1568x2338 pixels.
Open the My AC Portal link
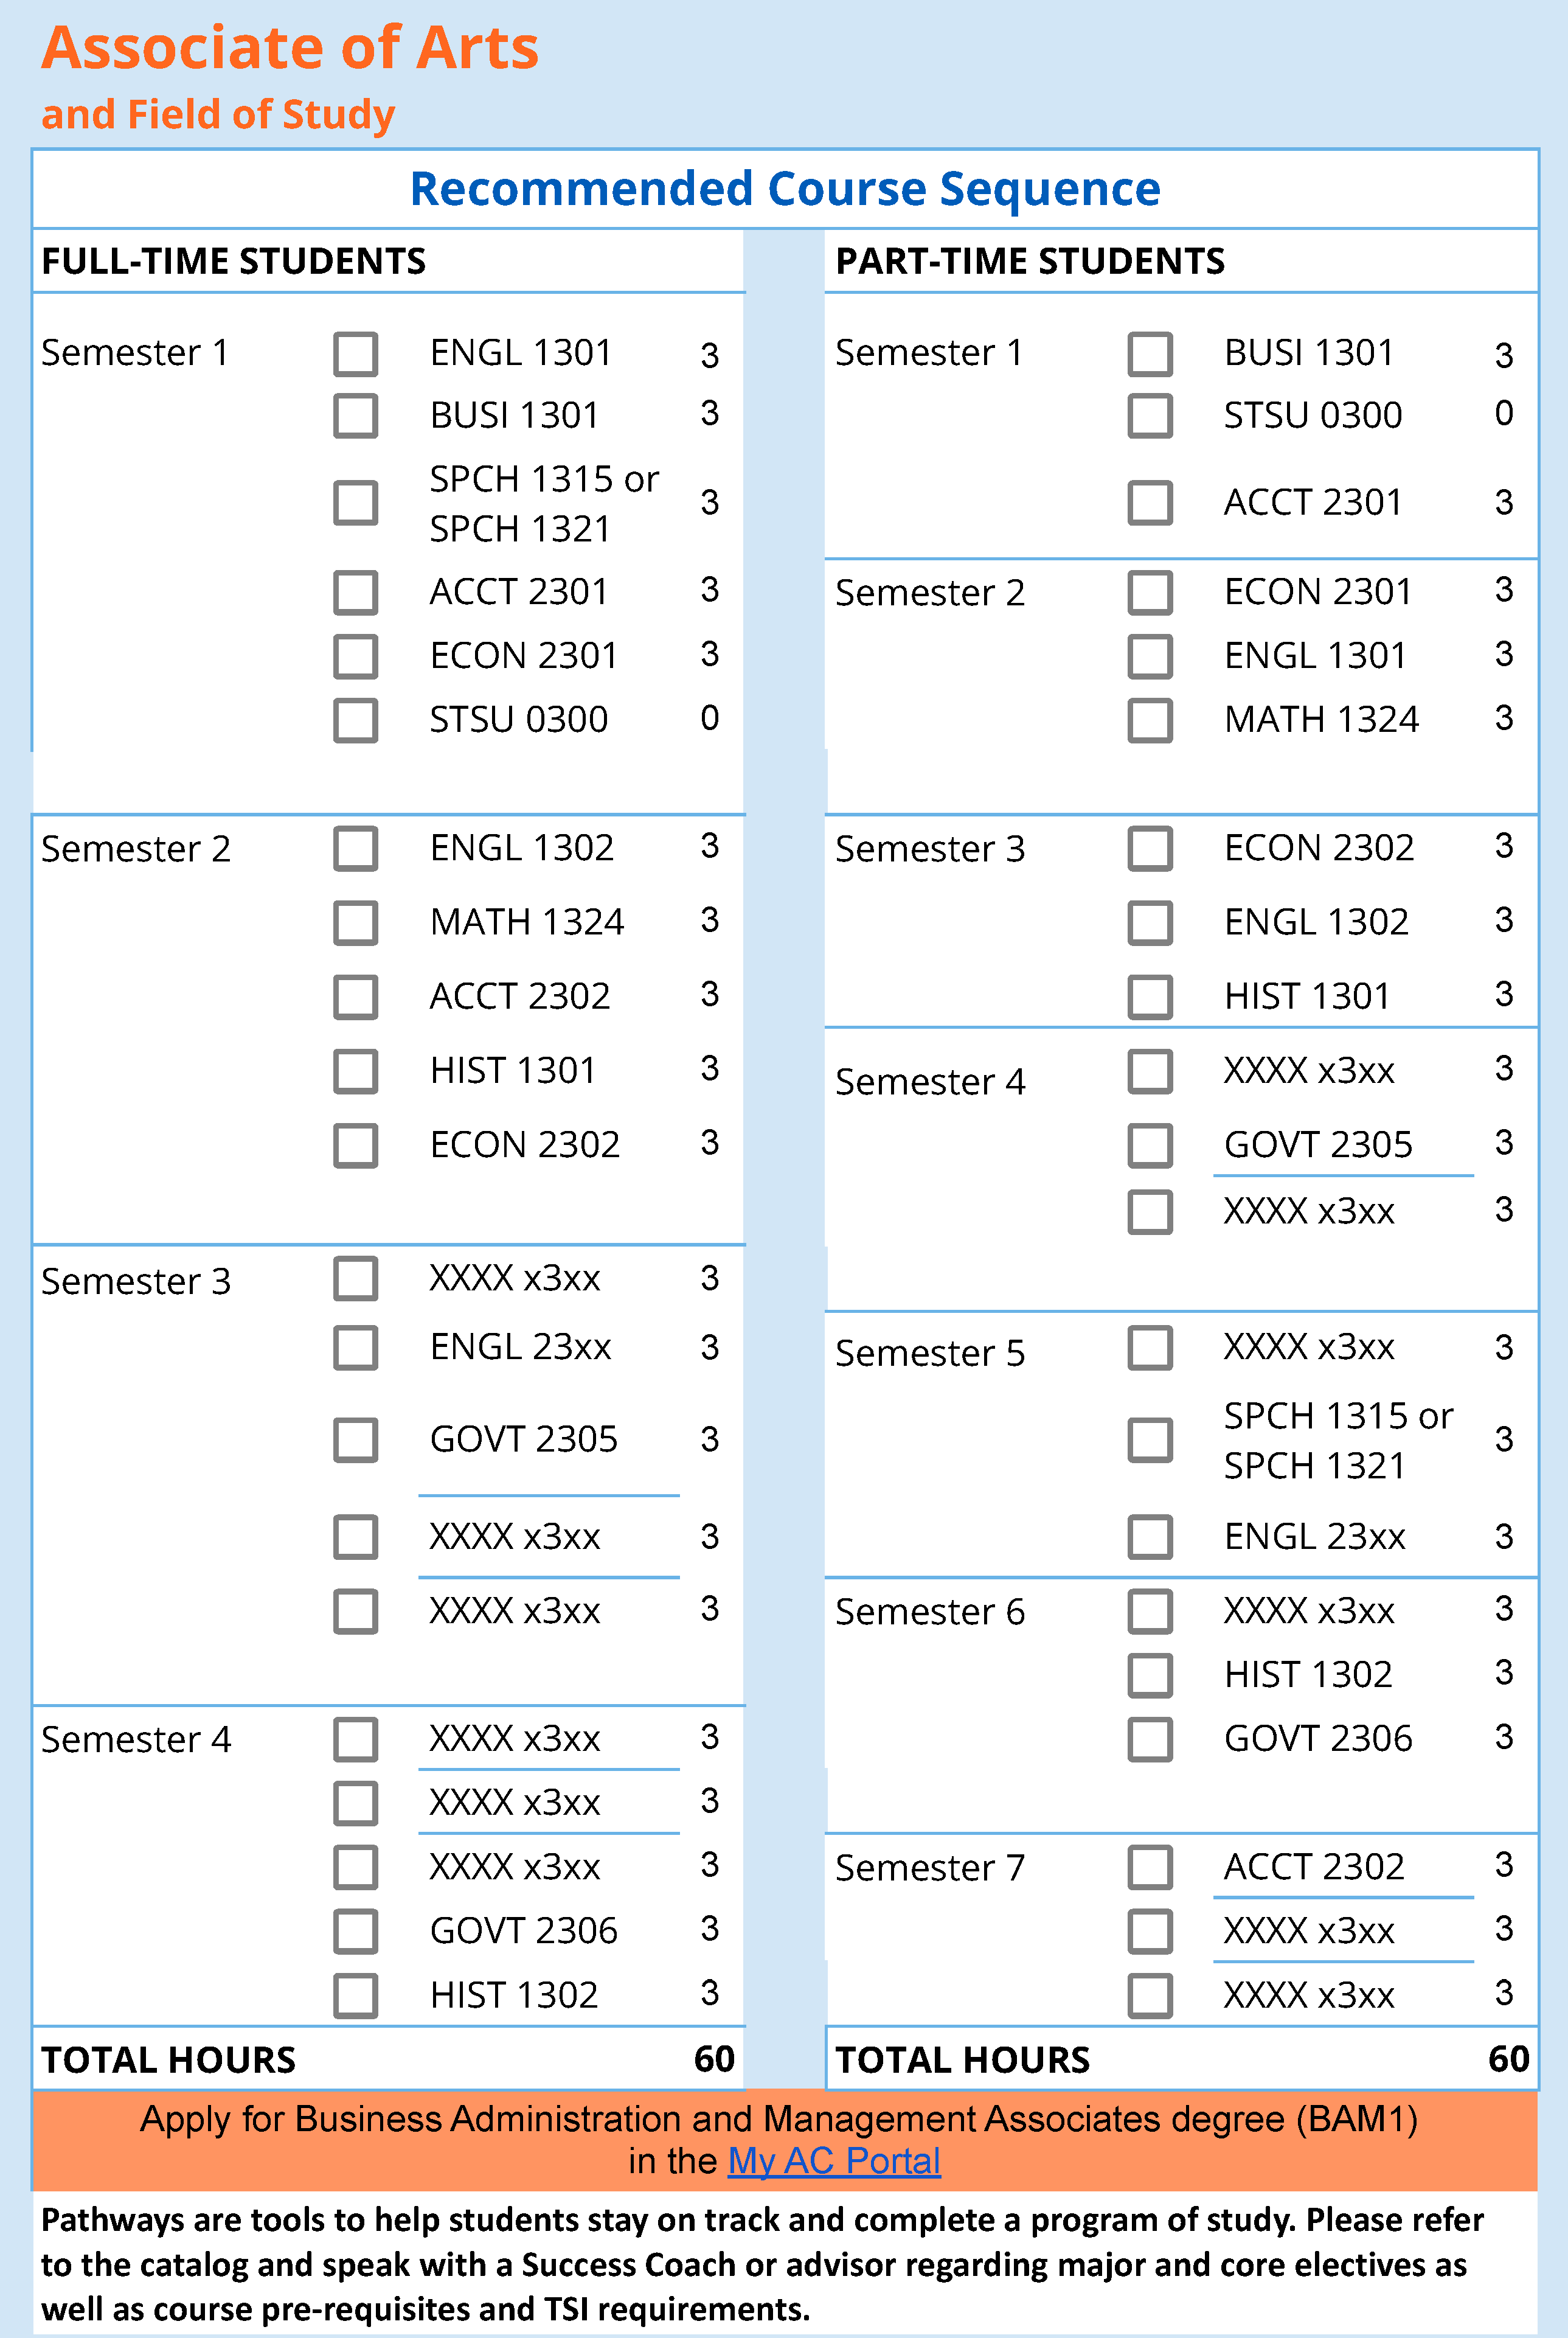[x=833, y=2161]
